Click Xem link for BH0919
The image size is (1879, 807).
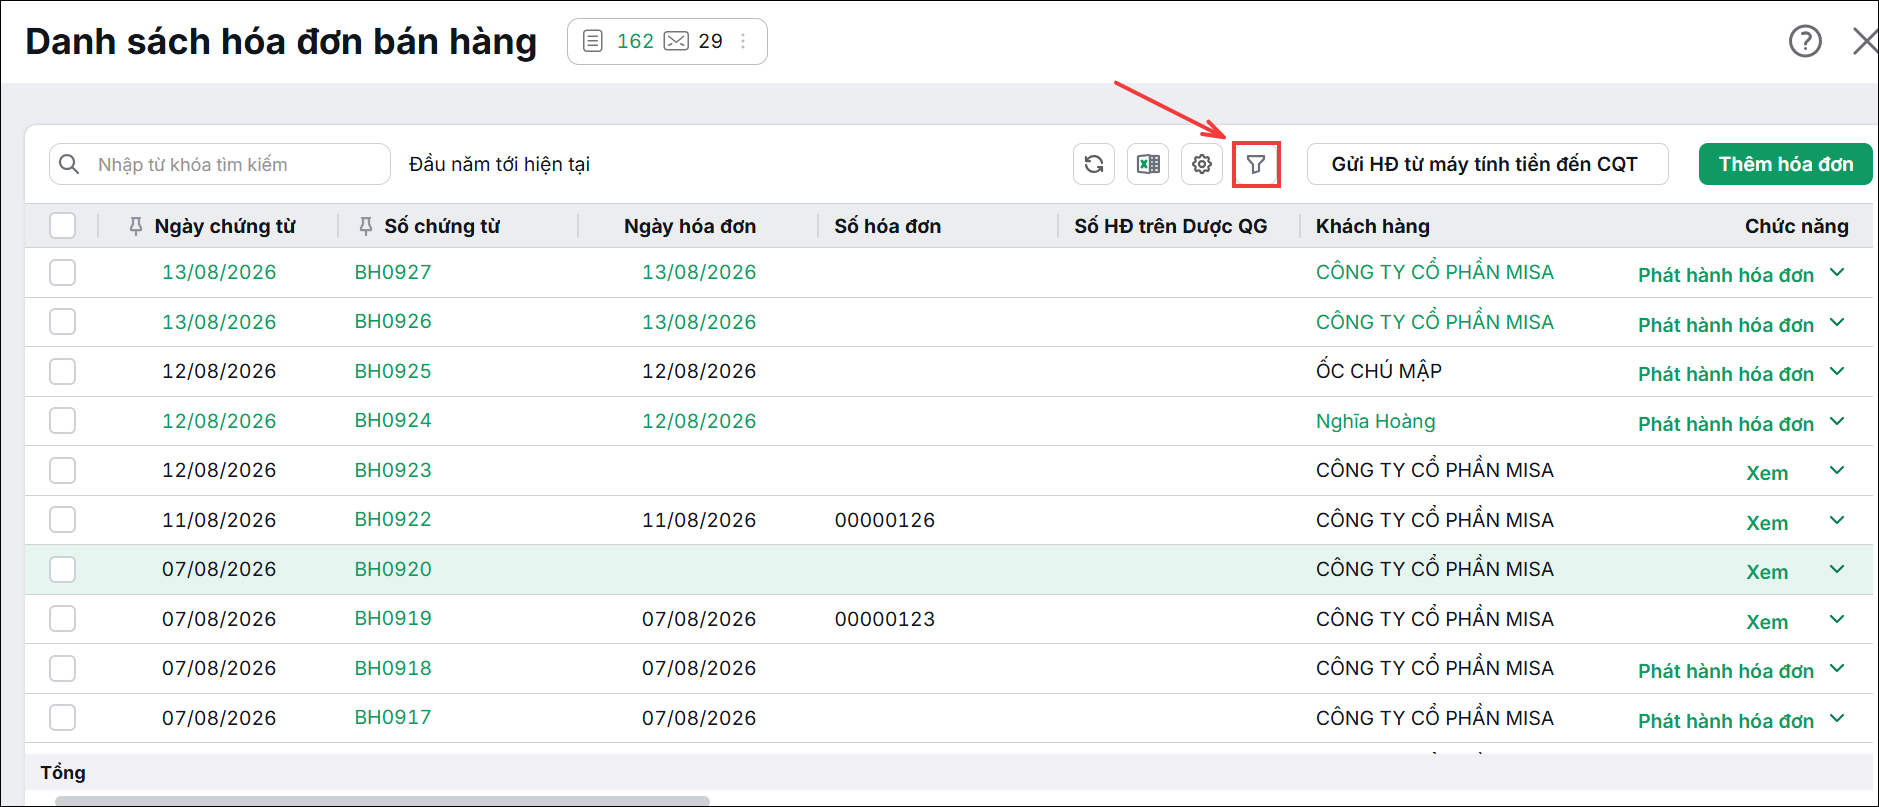1767,622
